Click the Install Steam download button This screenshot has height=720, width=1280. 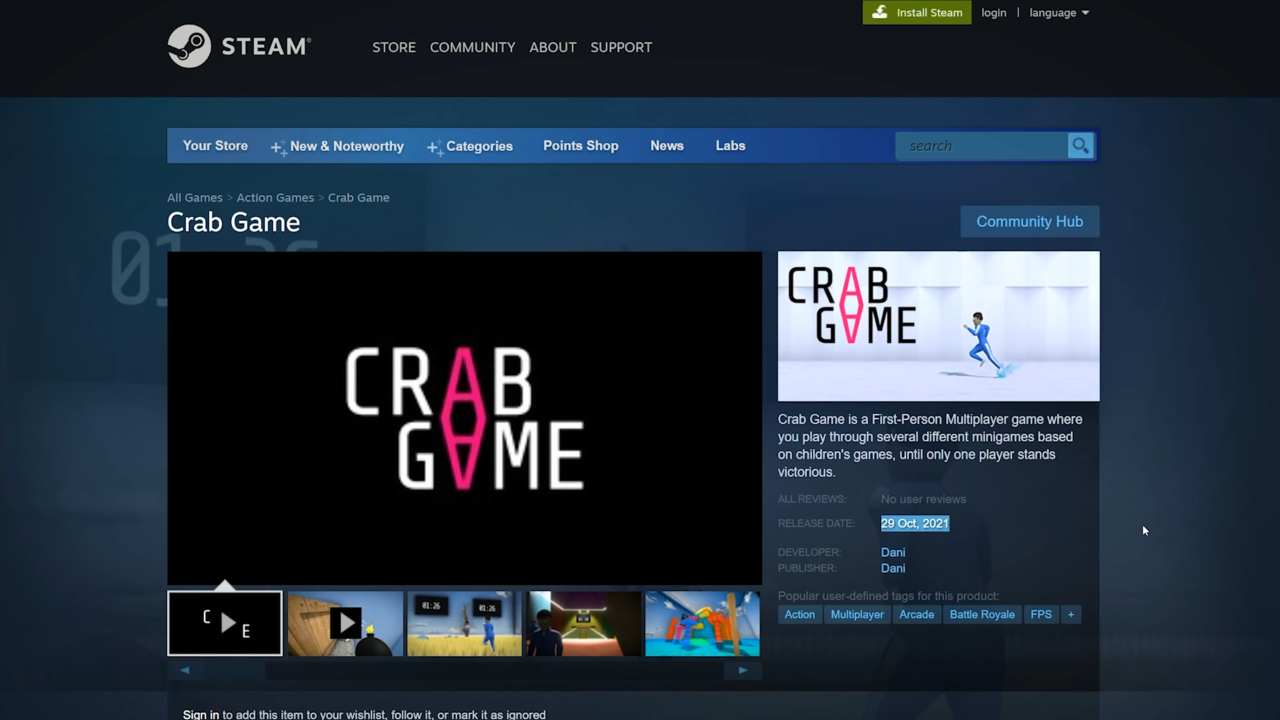(917, 12)
